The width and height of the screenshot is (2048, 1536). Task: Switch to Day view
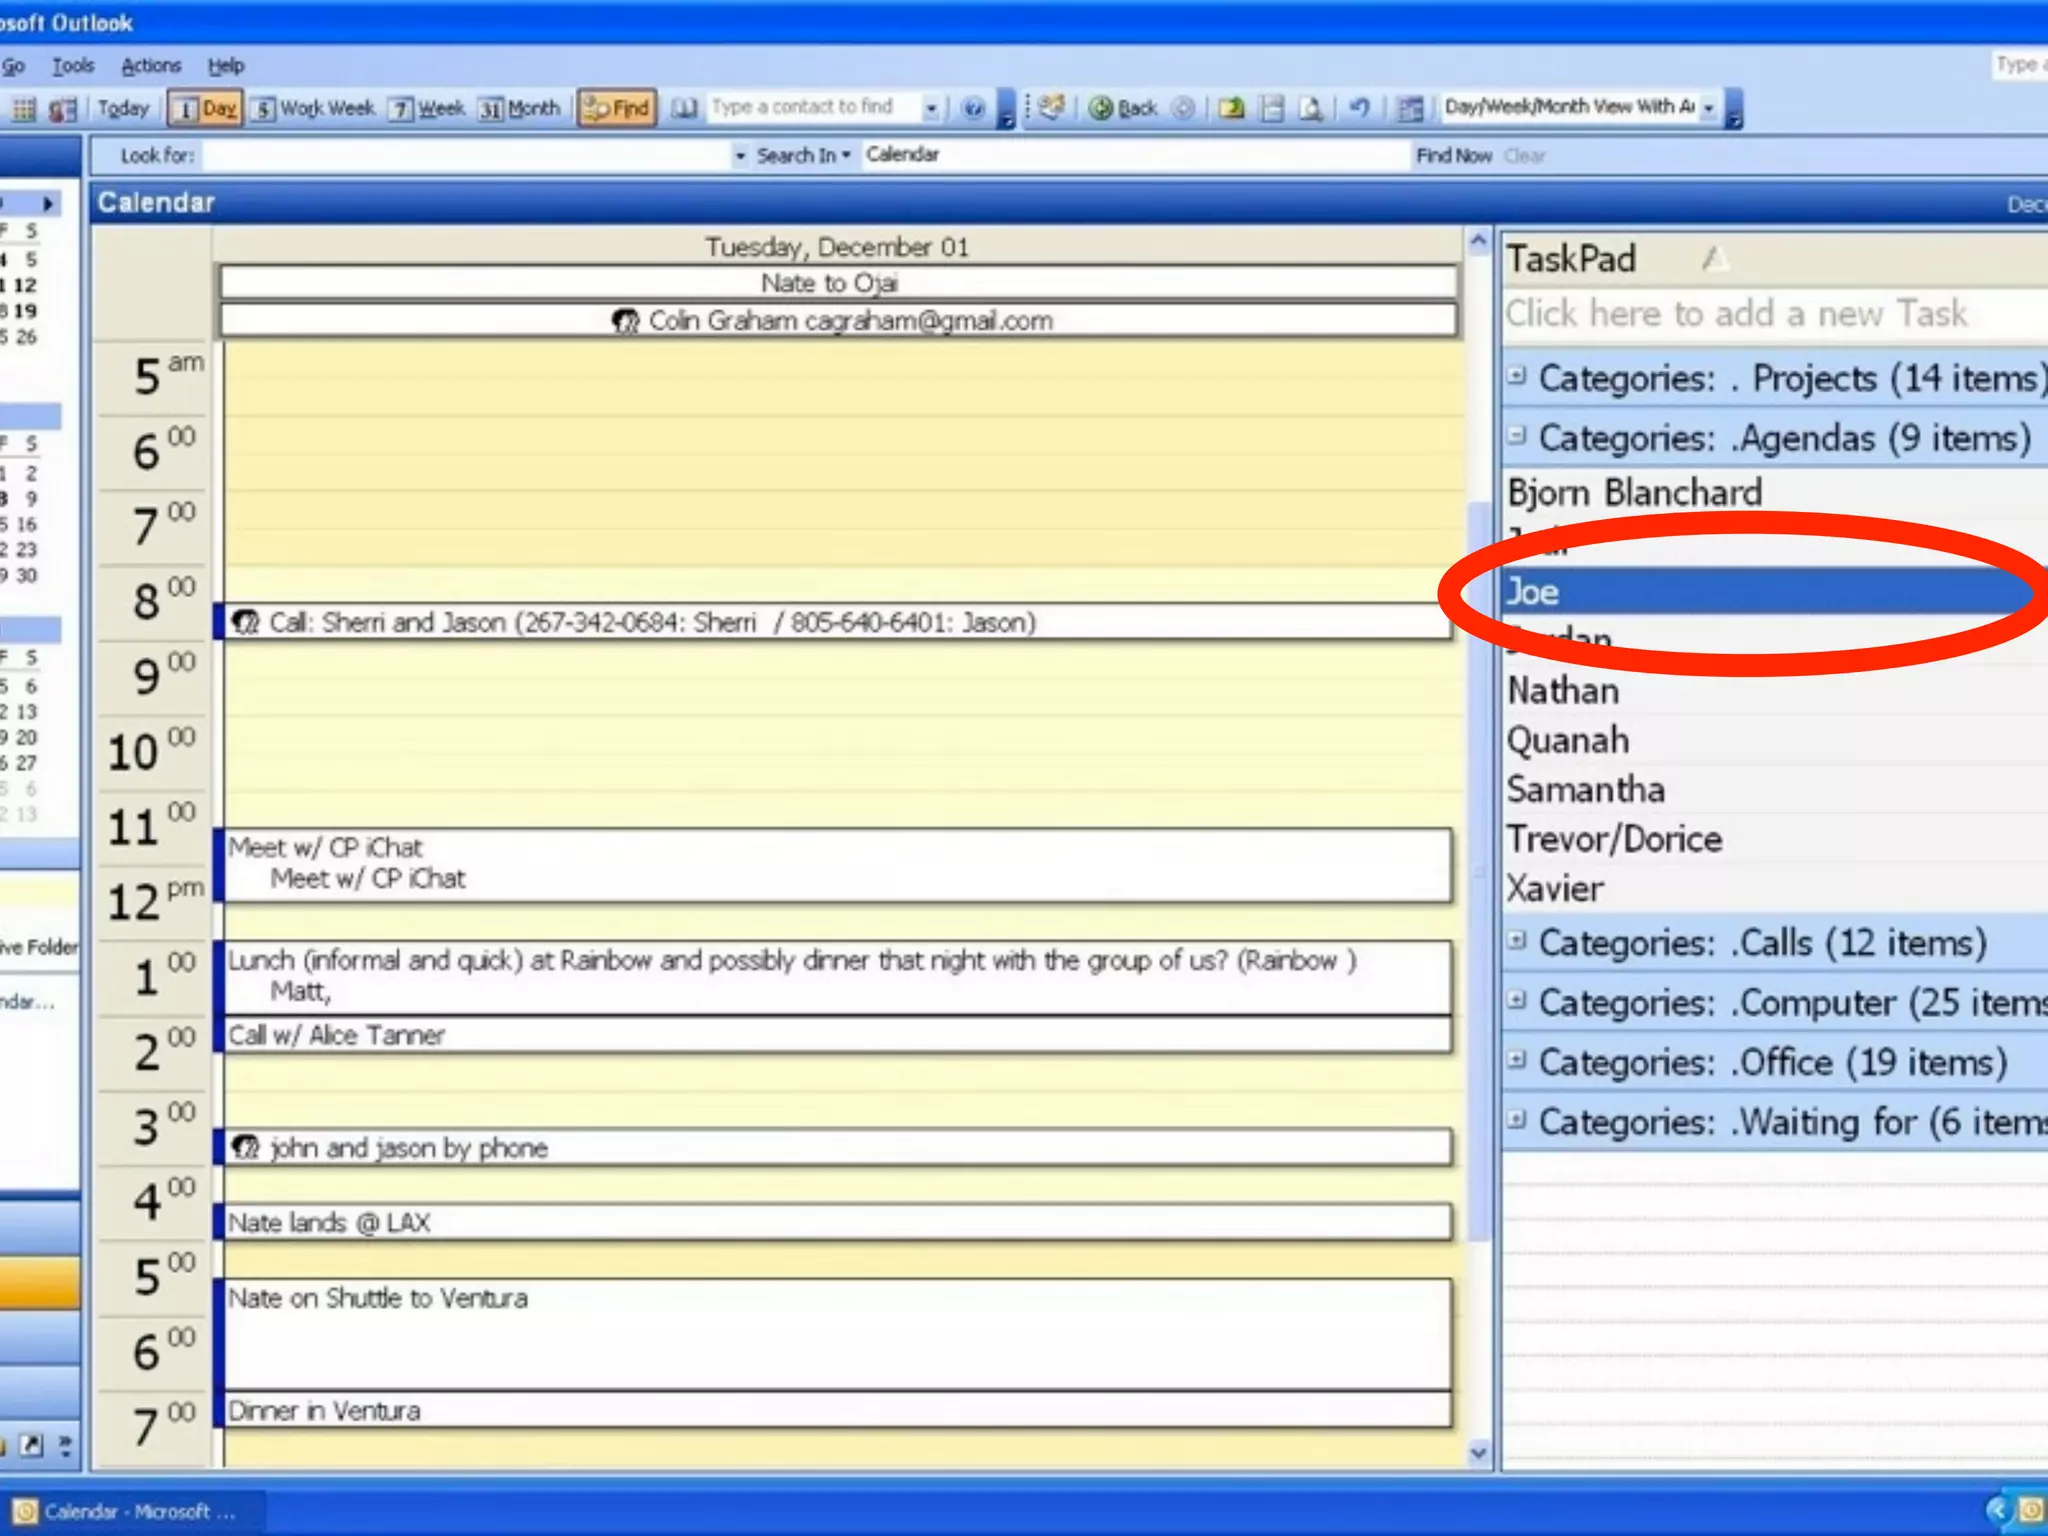(205, 108)
